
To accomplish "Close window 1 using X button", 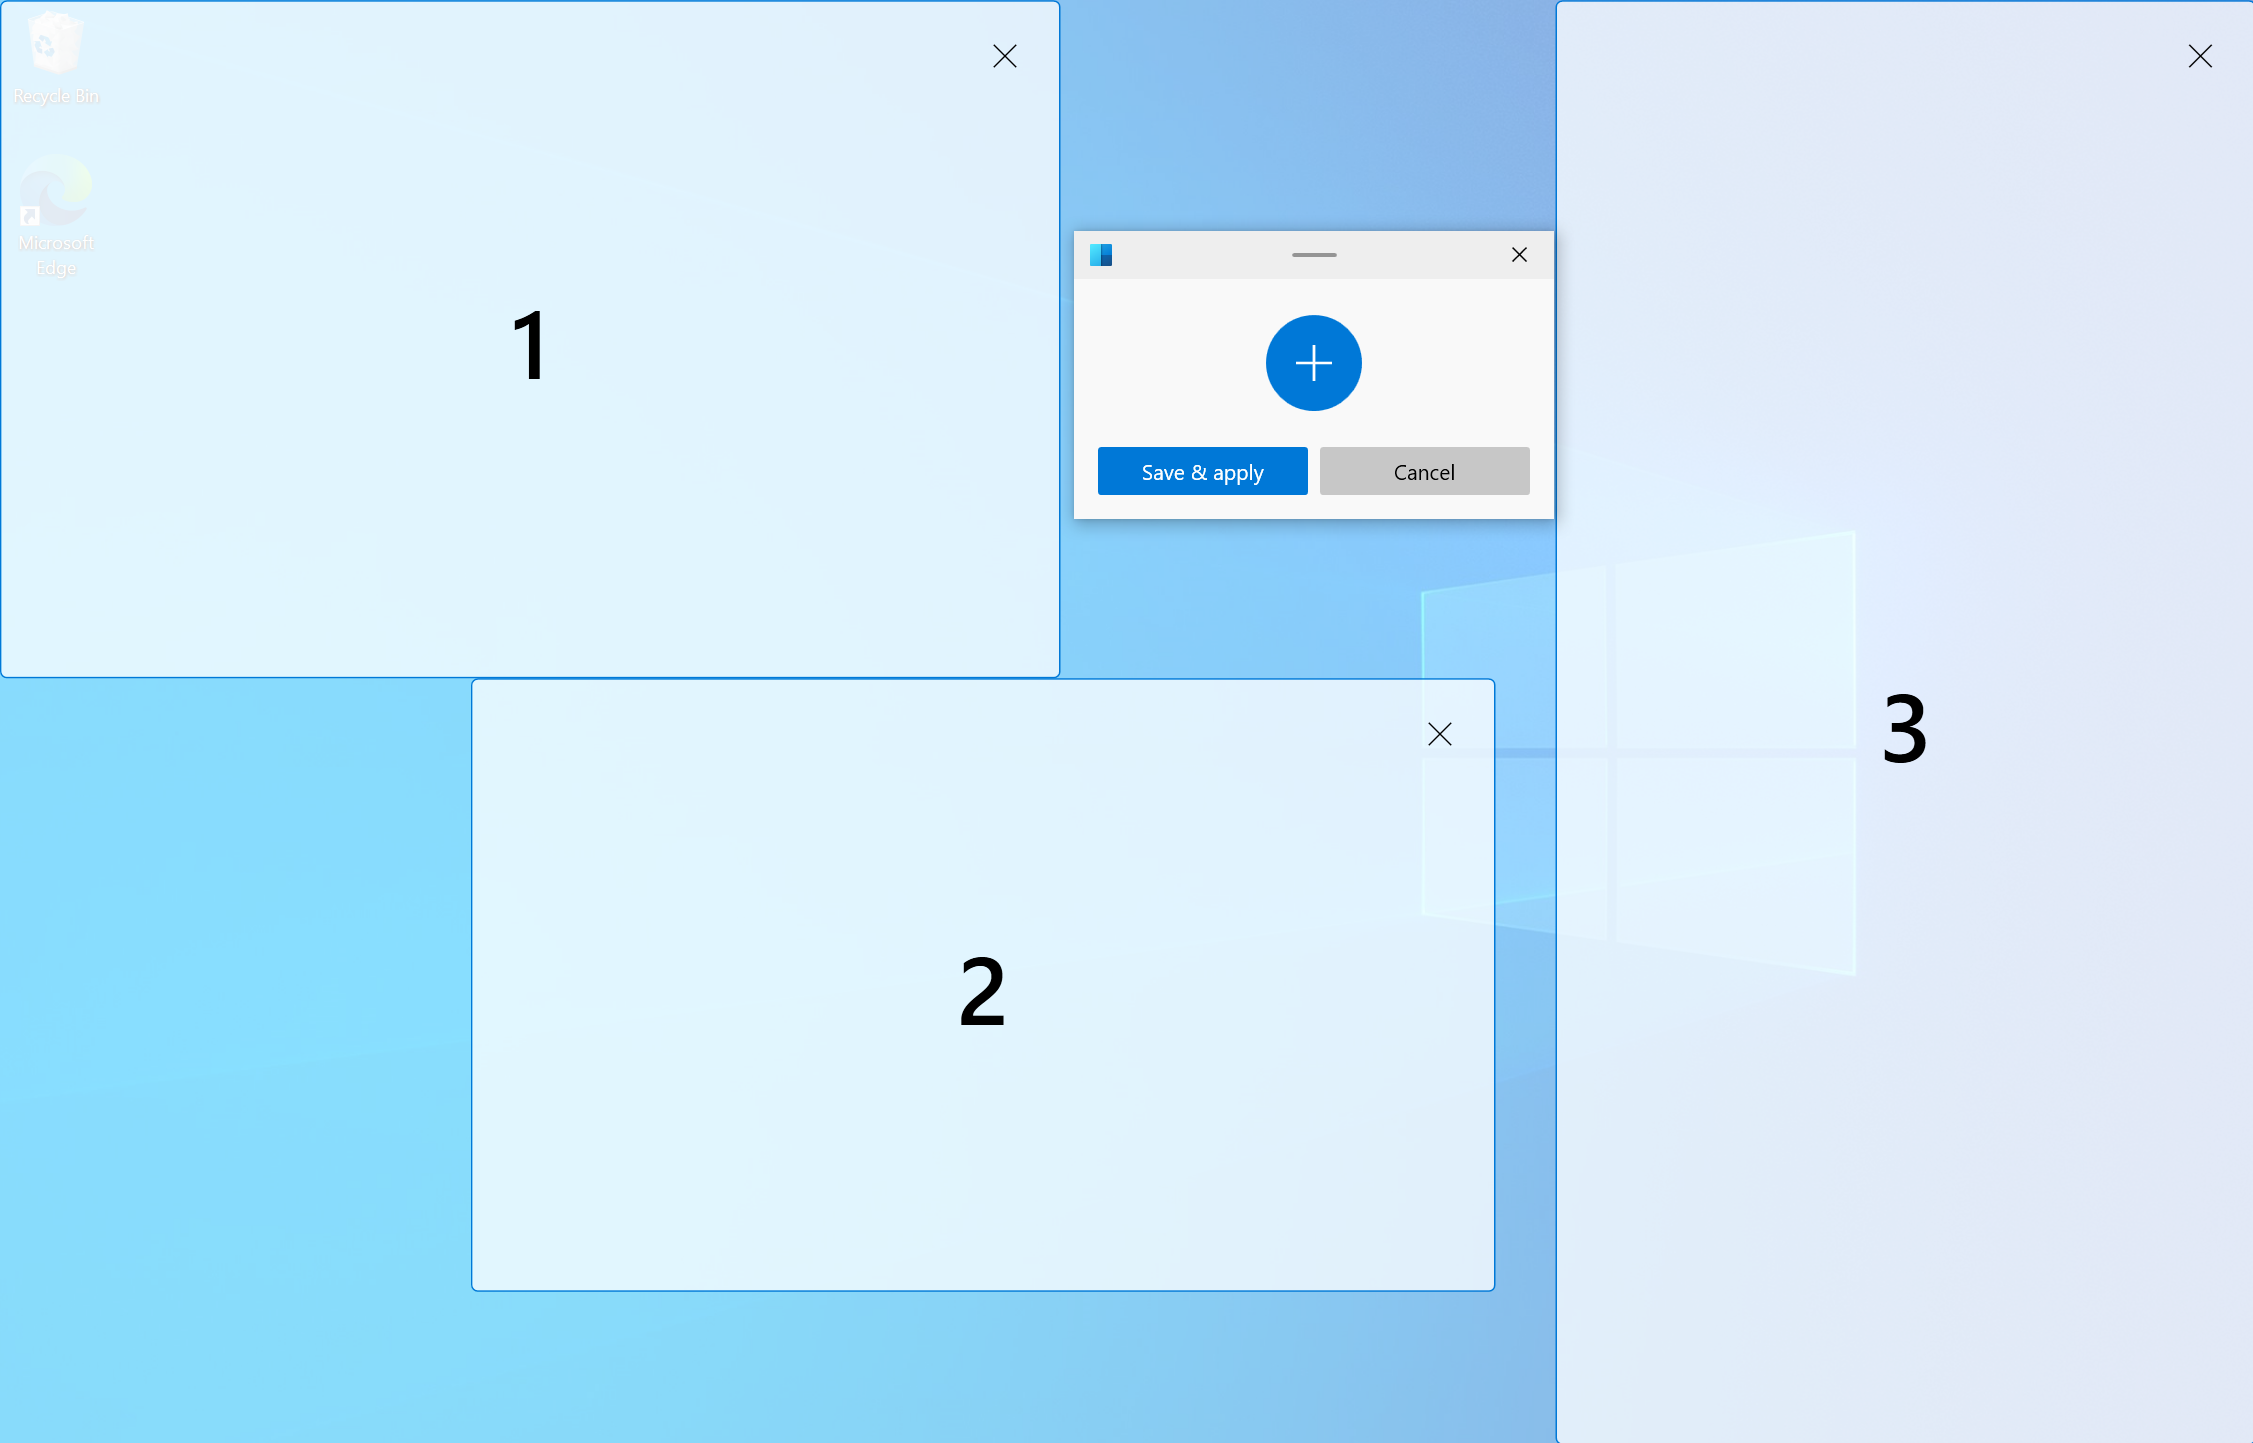I will pos(1005,56).
